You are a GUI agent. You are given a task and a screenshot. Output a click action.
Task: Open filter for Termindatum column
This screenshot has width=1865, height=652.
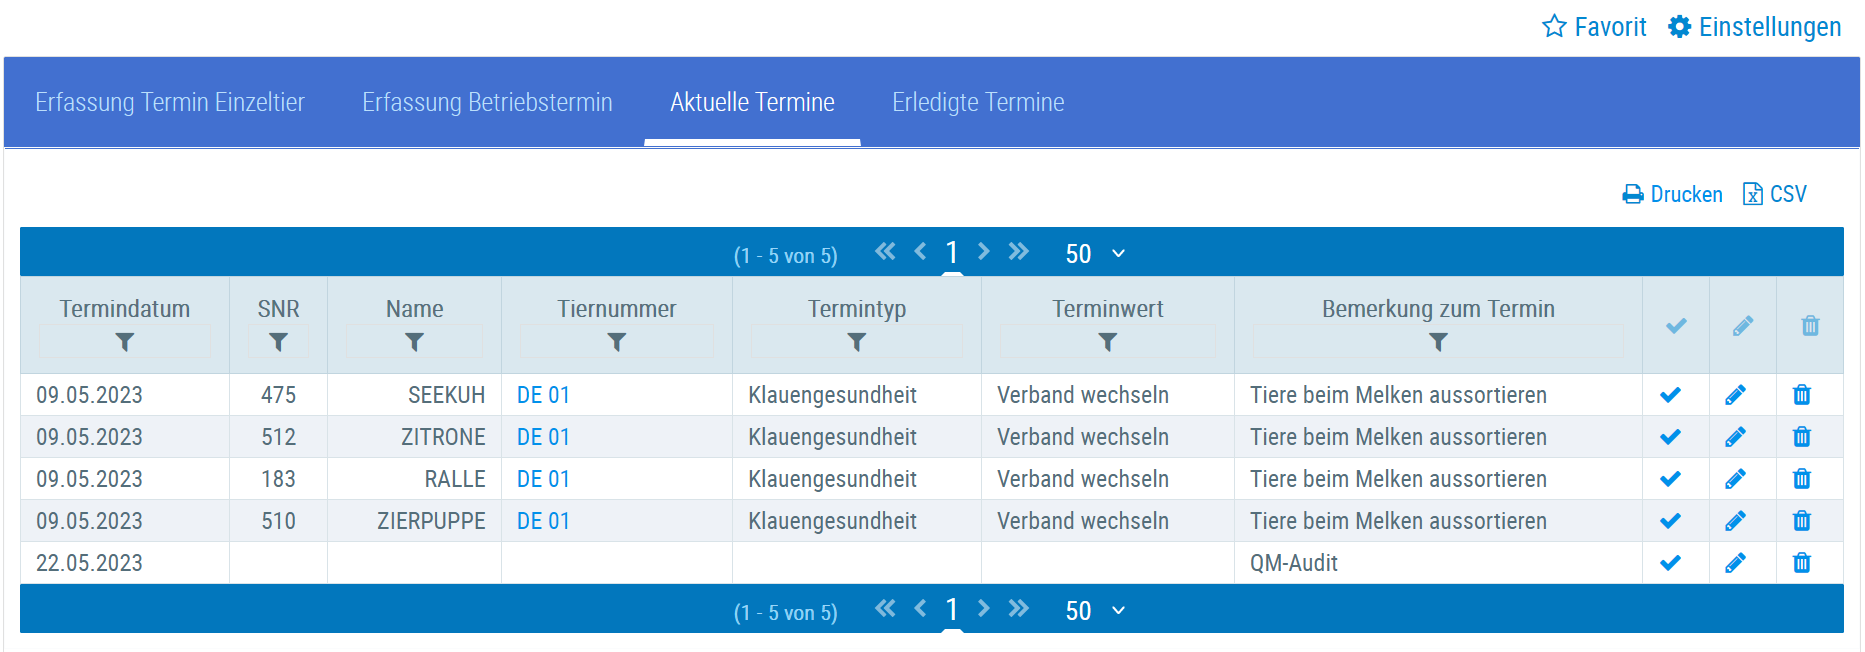124,342
